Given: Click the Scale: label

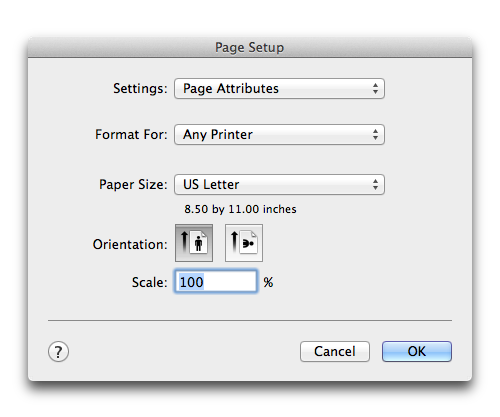Looking at the screenshot, I should point(149,282).
